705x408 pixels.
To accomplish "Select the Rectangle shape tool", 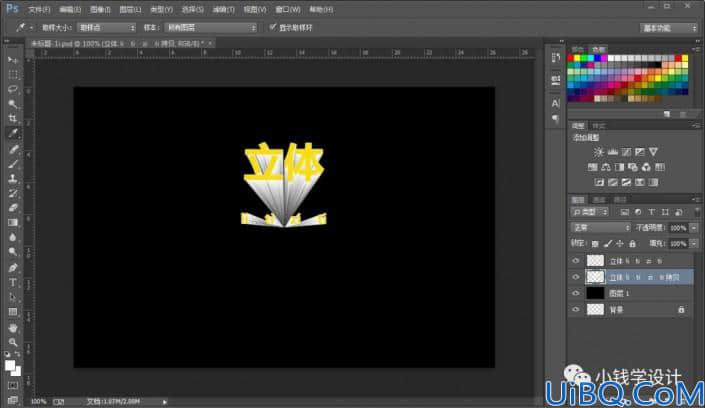I will click(13, 312).
